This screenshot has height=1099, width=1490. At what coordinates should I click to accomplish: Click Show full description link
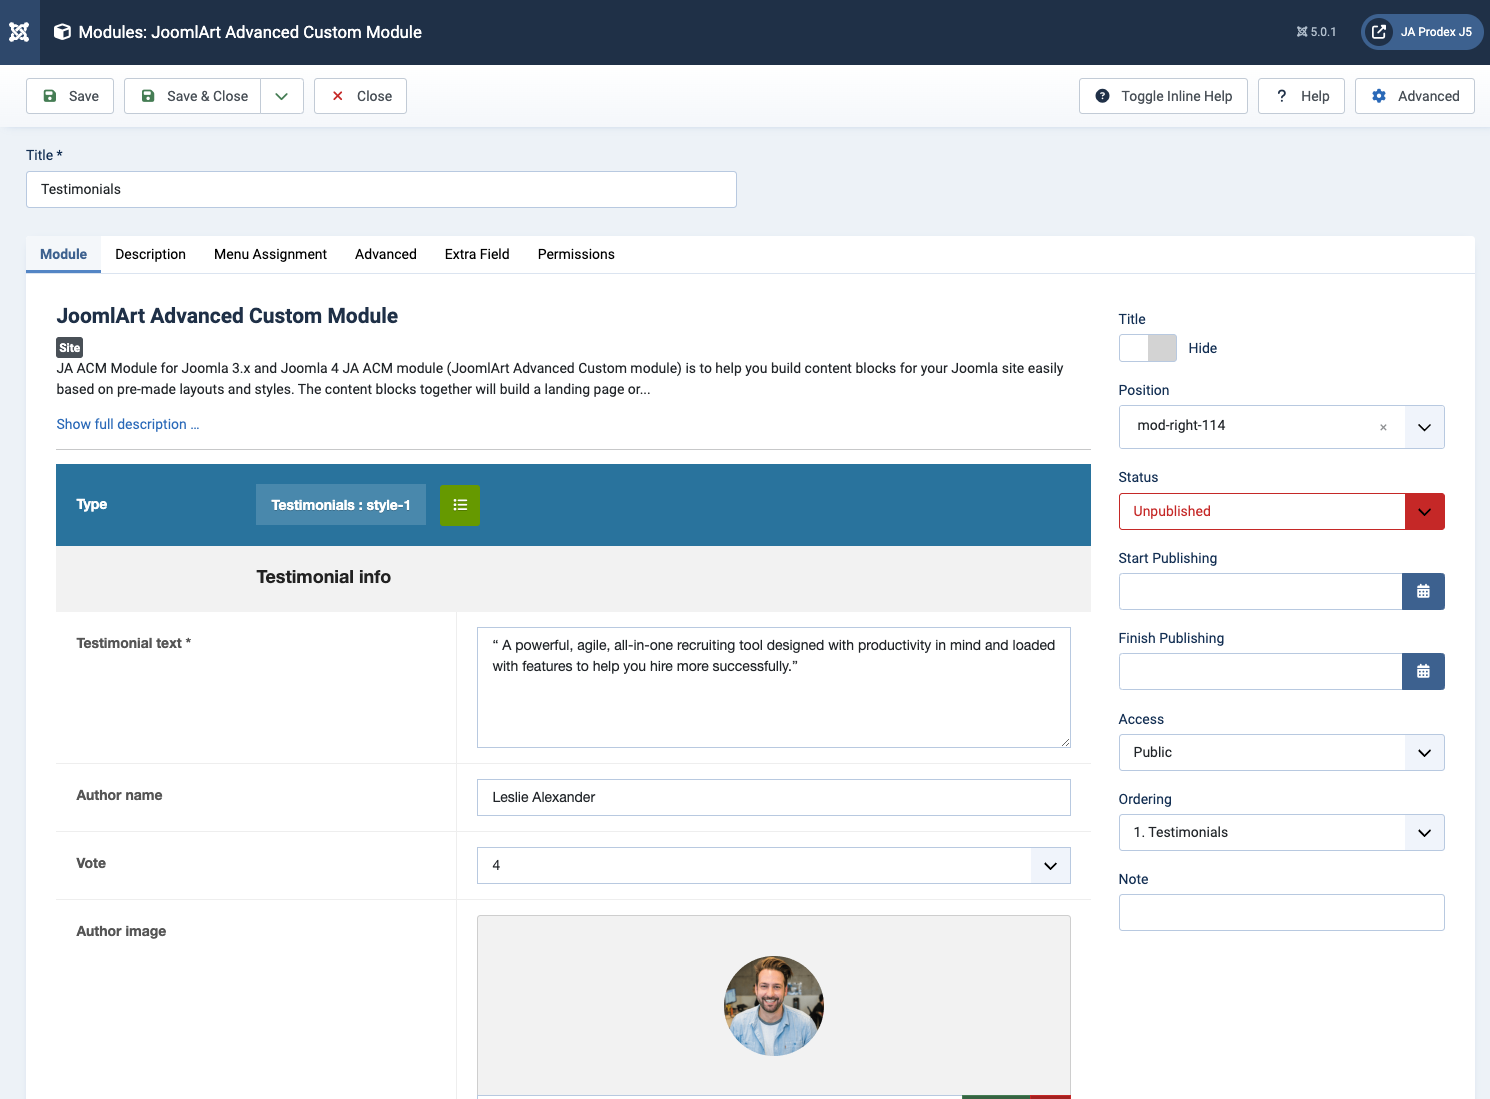[128, 424]
